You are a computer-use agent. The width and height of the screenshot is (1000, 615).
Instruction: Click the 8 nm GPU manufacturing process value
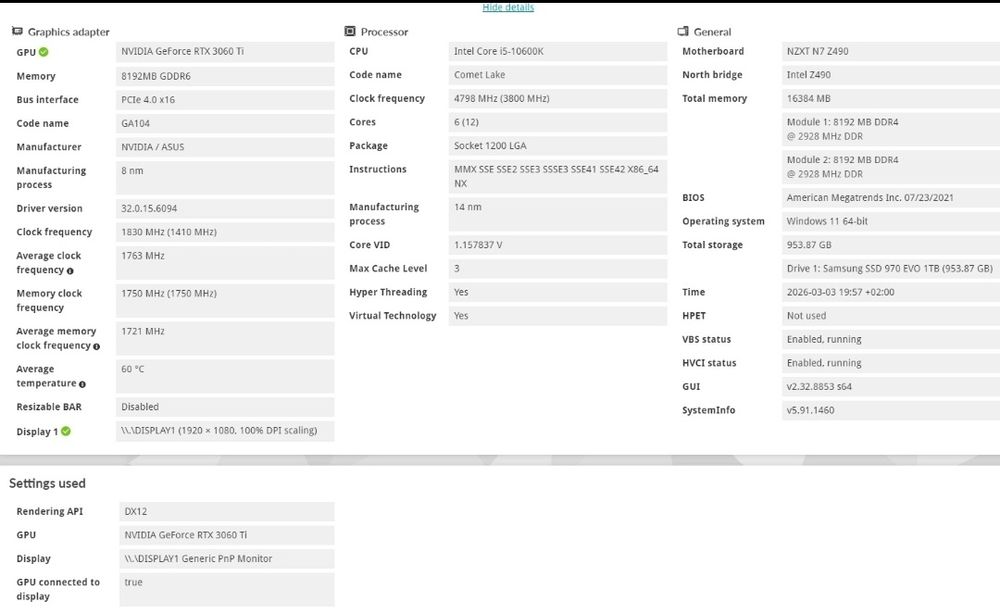[225, 177]
